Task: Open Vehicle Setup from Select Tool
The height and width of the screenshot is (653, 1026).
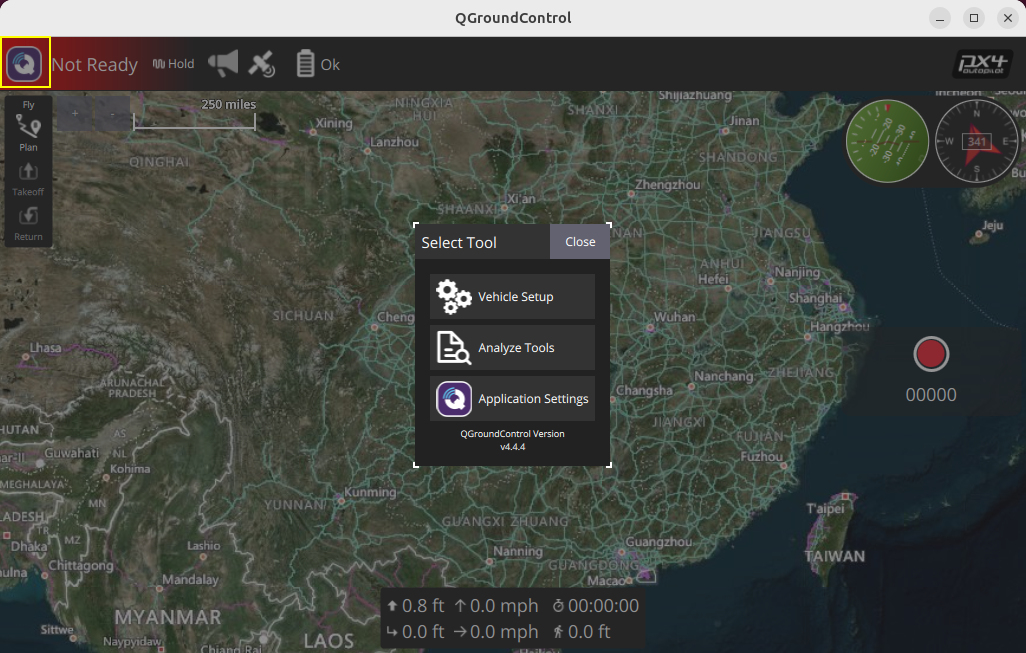Action: tap(512, 296)
